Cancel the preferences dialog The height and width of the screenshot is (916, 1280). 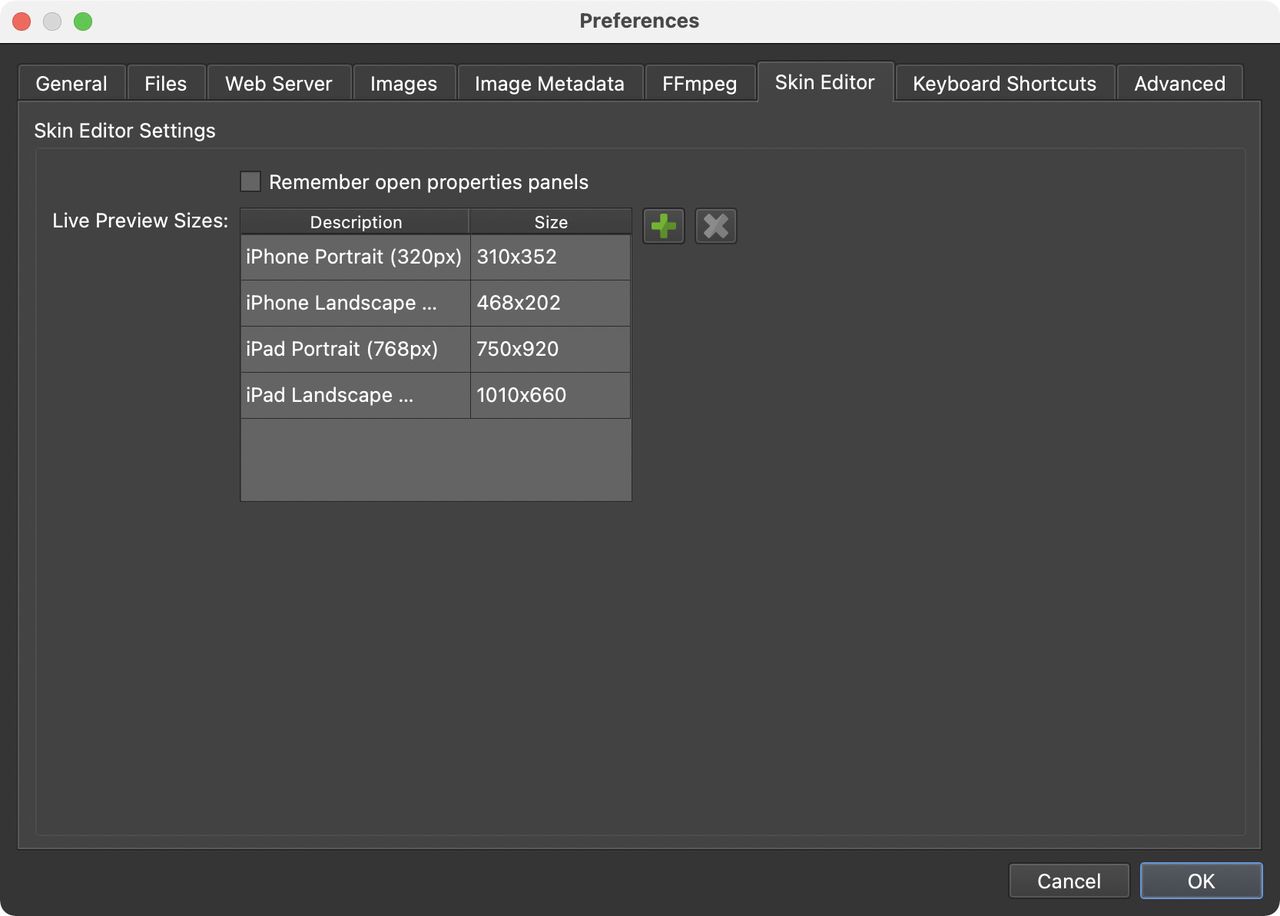coord(1069,881)
